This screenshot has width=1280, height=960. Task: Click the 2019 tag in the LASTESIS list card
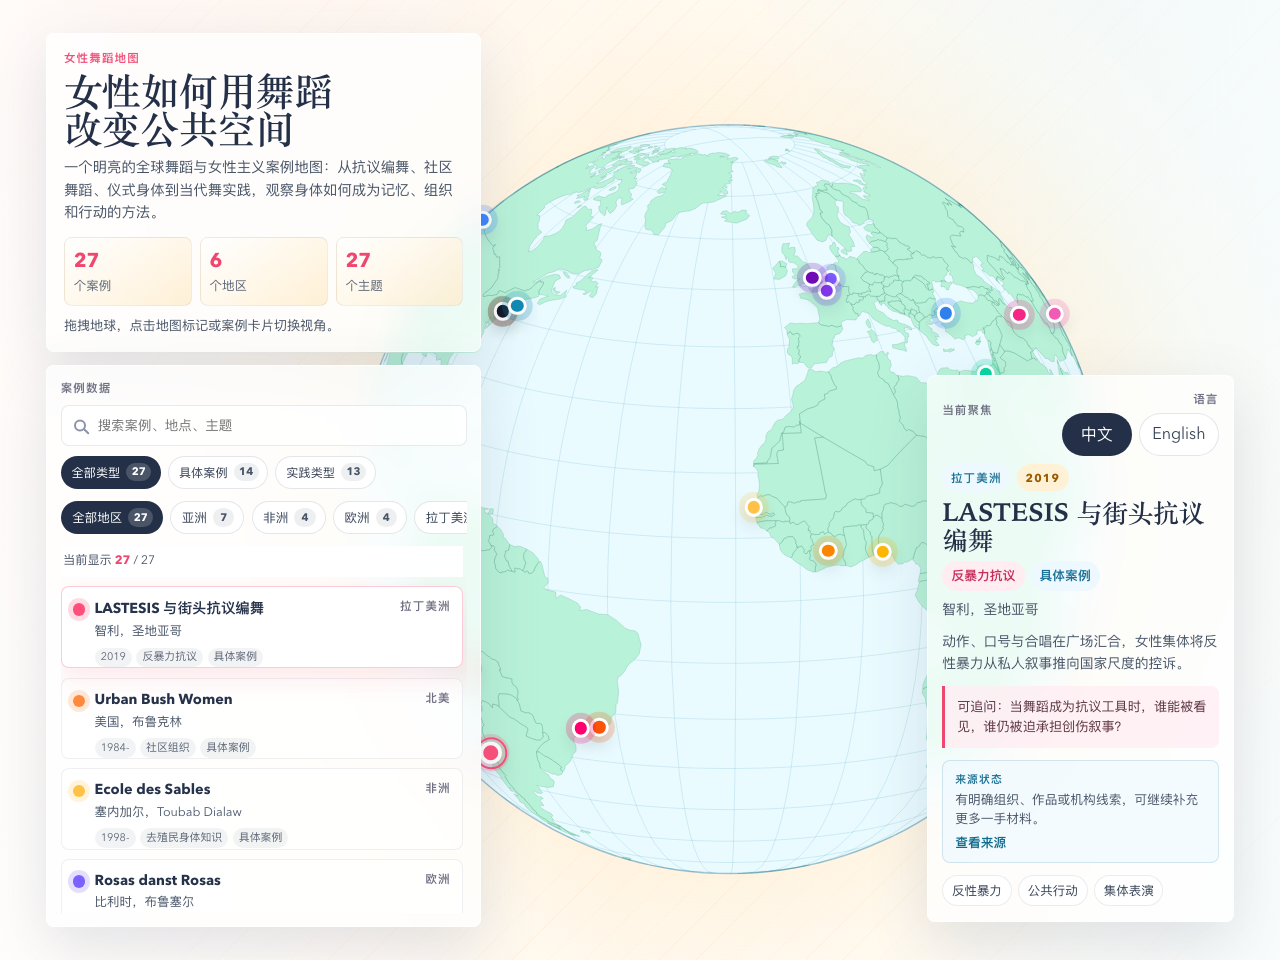pos(113,656)
